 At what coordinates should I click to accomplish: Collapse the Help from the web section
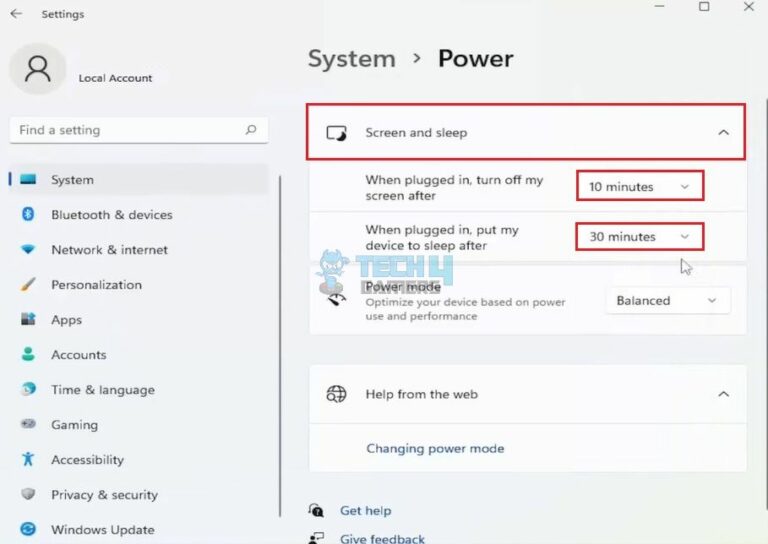(723, 394)
